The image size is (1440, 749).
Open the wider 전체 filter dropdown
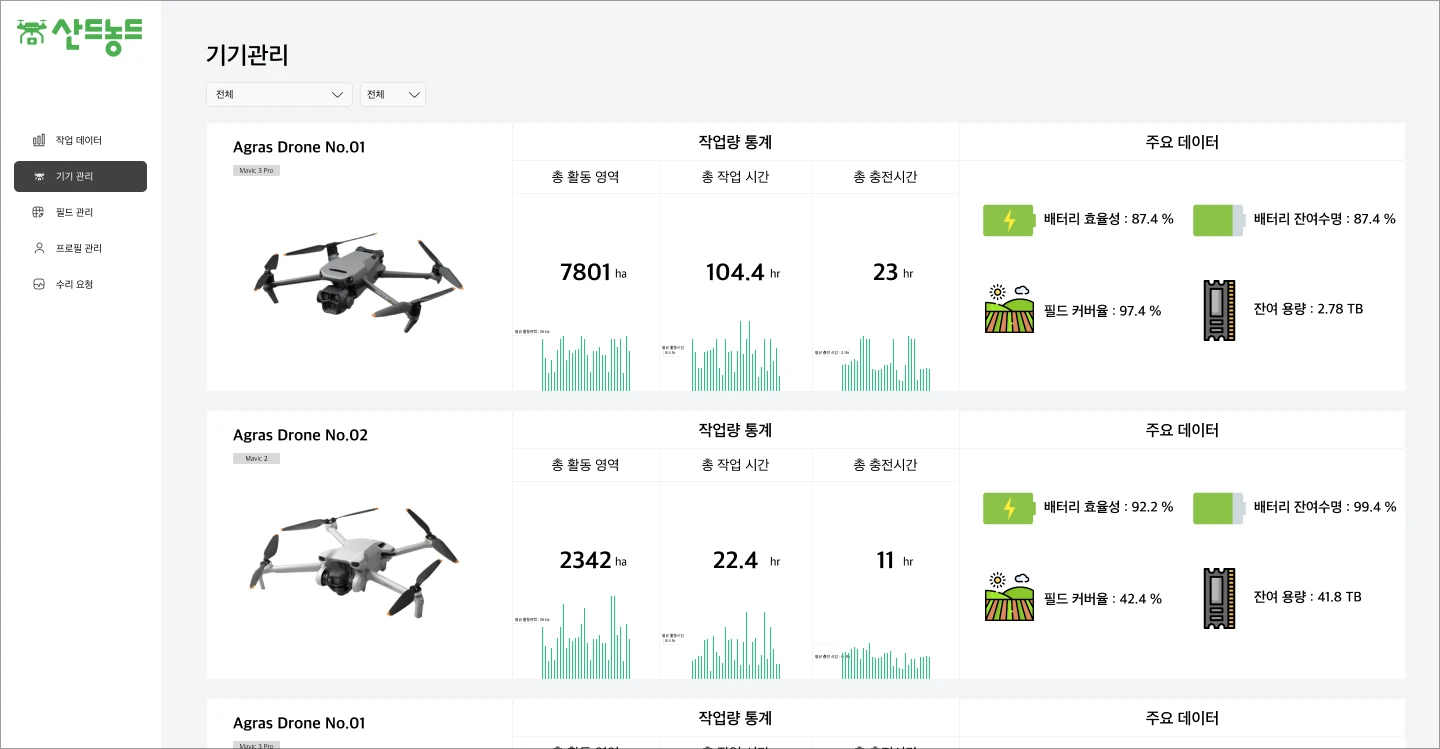tap(279, 94)
